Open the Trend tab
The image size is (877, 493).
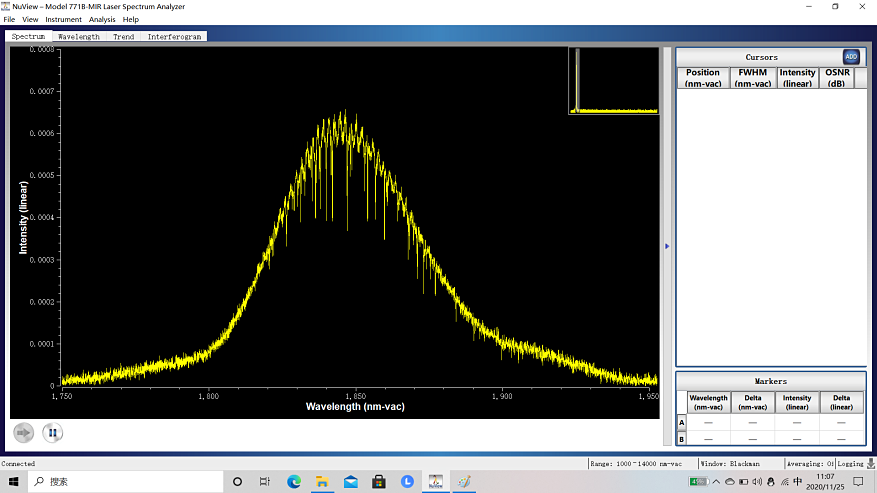point(123,37)
